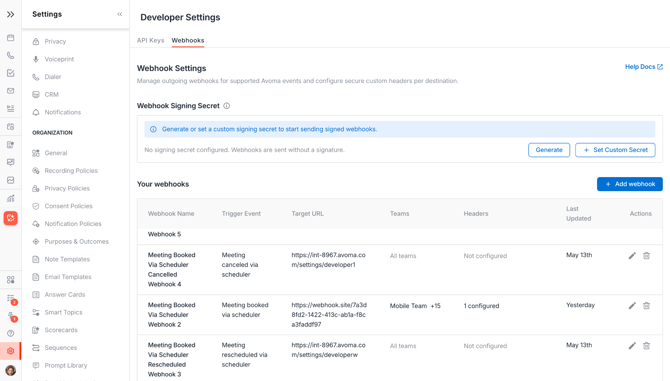Click the developer1 target URL text

tap(329, 260)
